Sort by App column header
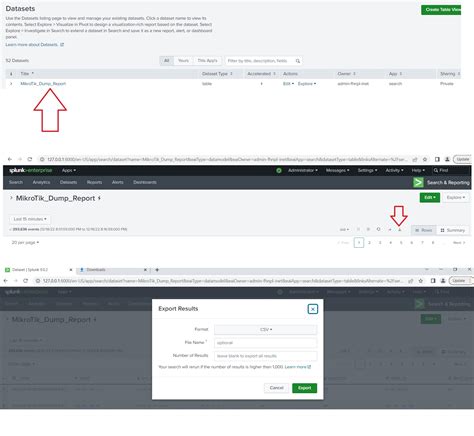The height and width of the screenshot is (436, 474). tap(395, 74)
